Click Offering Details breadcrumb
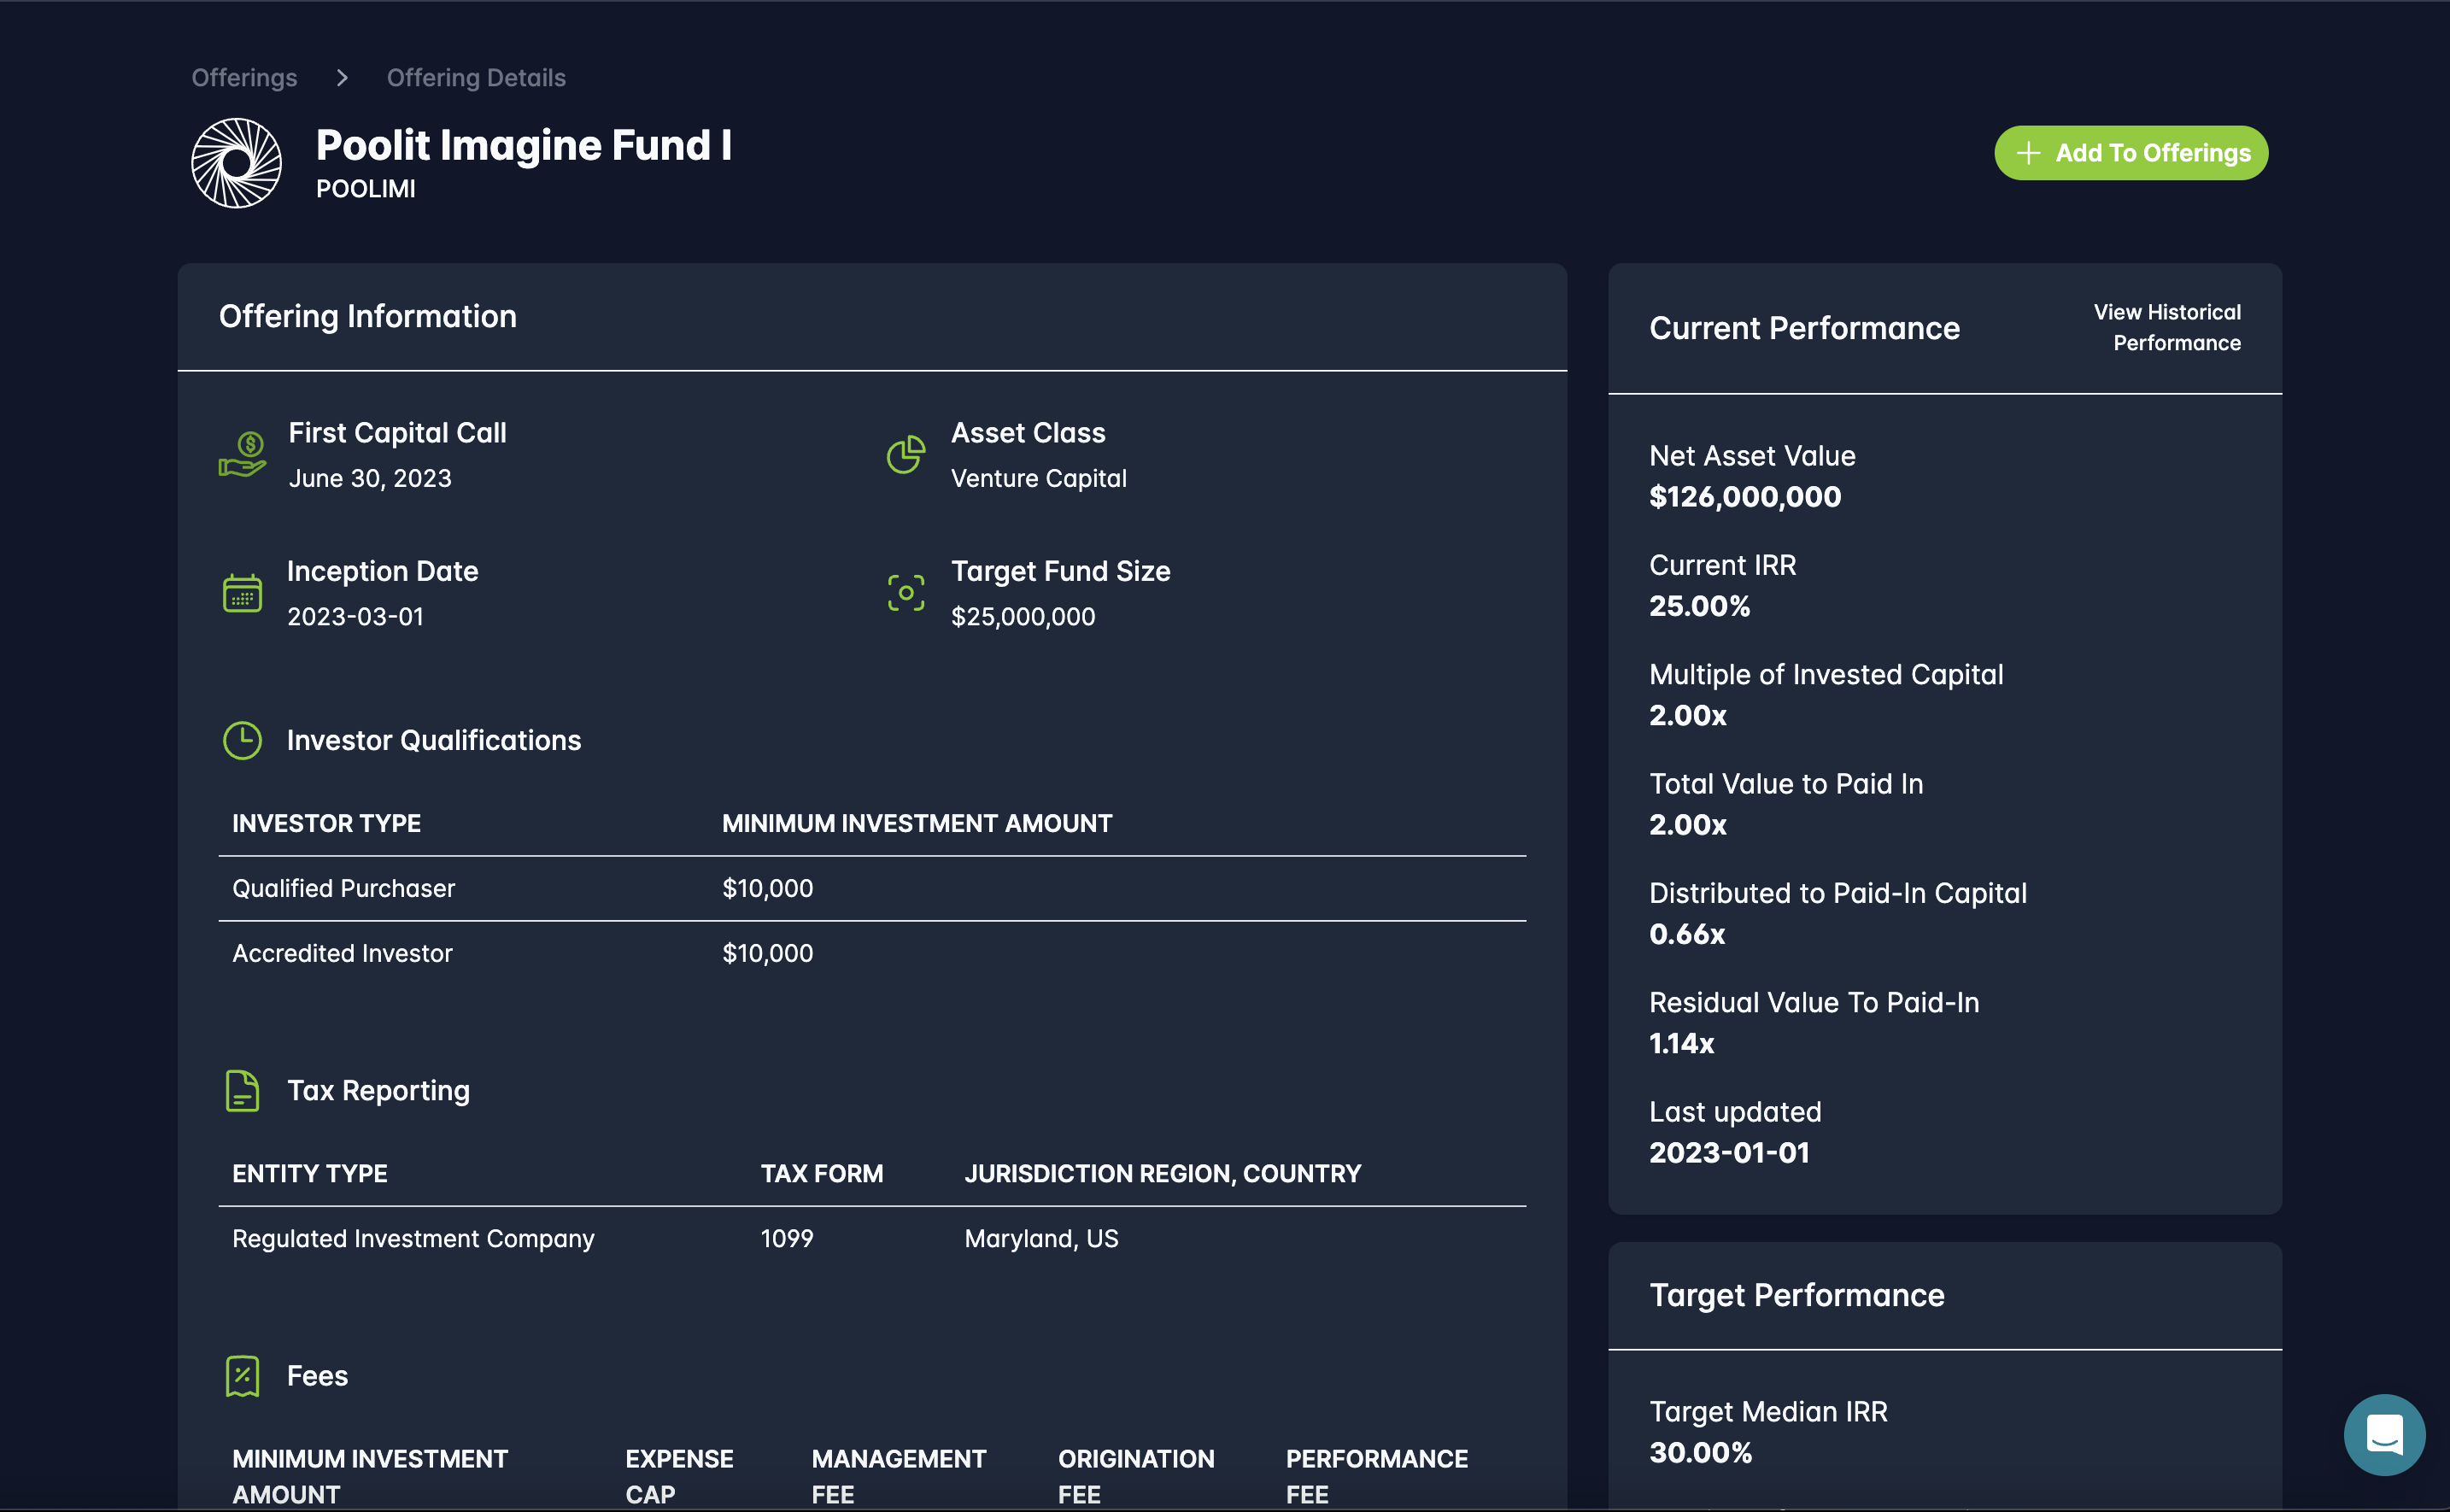The height and width of the screenshot is (1512, 2450). 476,78
